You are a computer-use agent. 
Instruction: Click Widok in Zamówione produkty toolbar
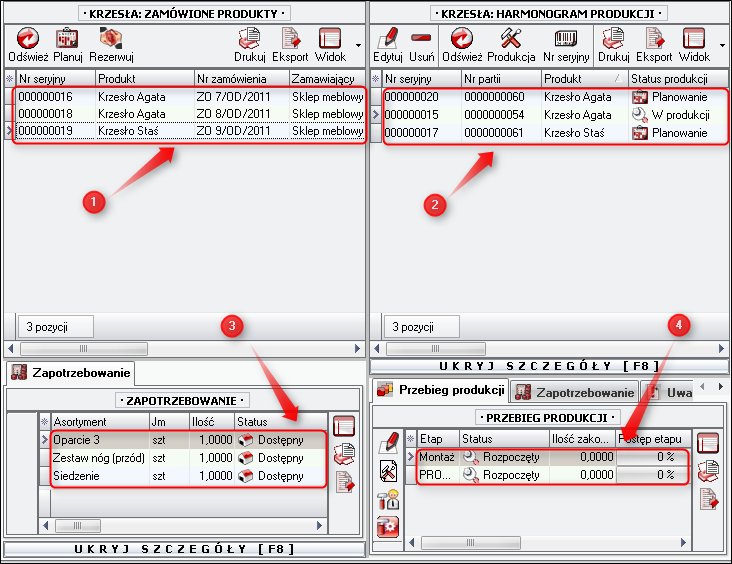coord(330,45)
